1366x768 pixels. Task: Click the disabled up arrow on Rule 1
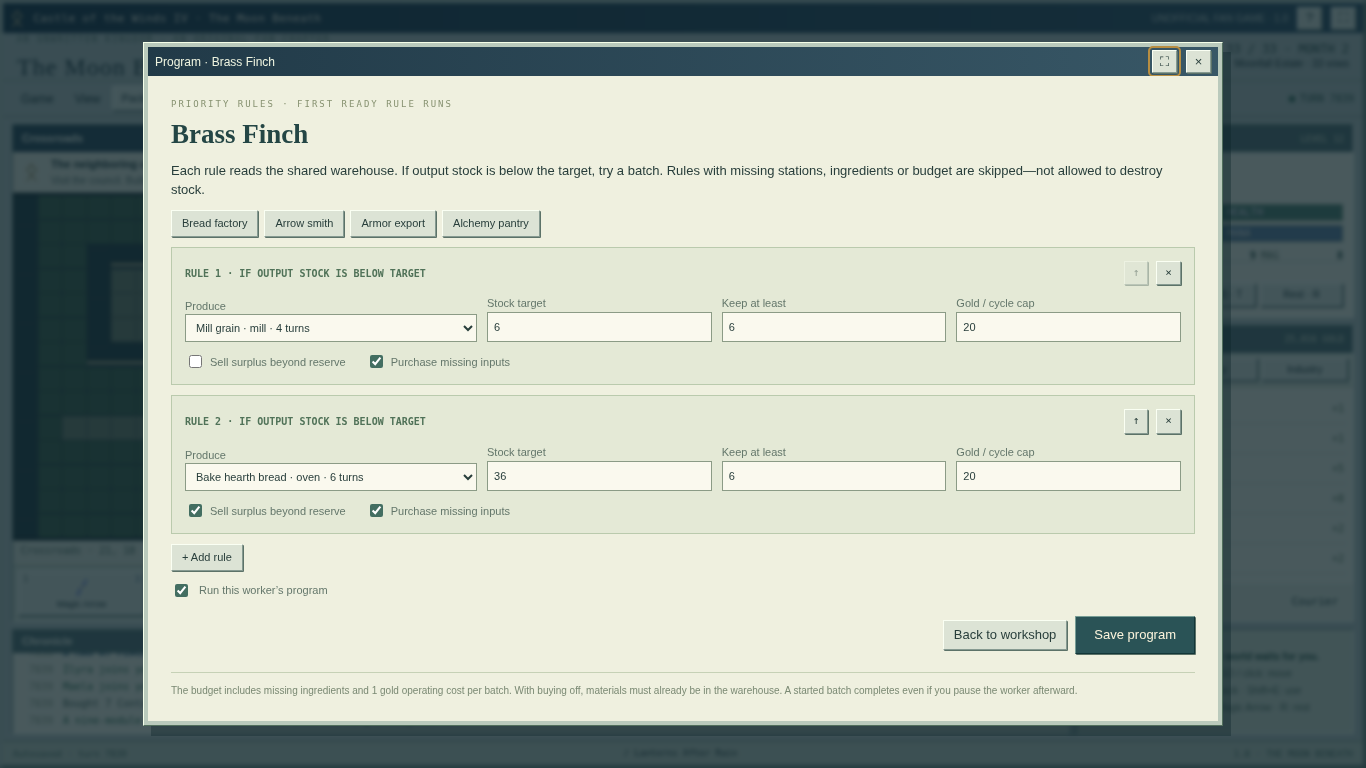(1136, 273)
